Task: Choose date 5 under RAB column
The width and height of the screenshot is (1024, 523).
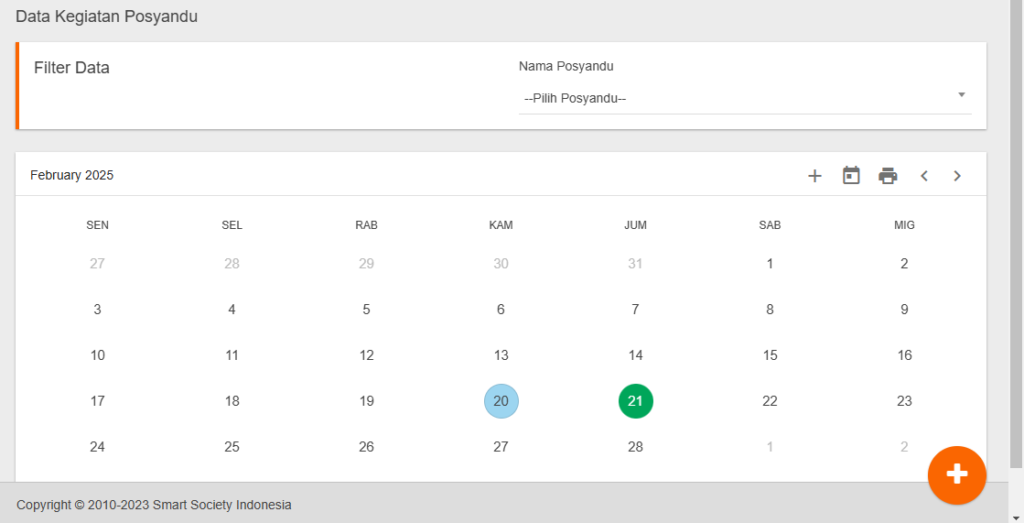Action: (x=366, y=309)
